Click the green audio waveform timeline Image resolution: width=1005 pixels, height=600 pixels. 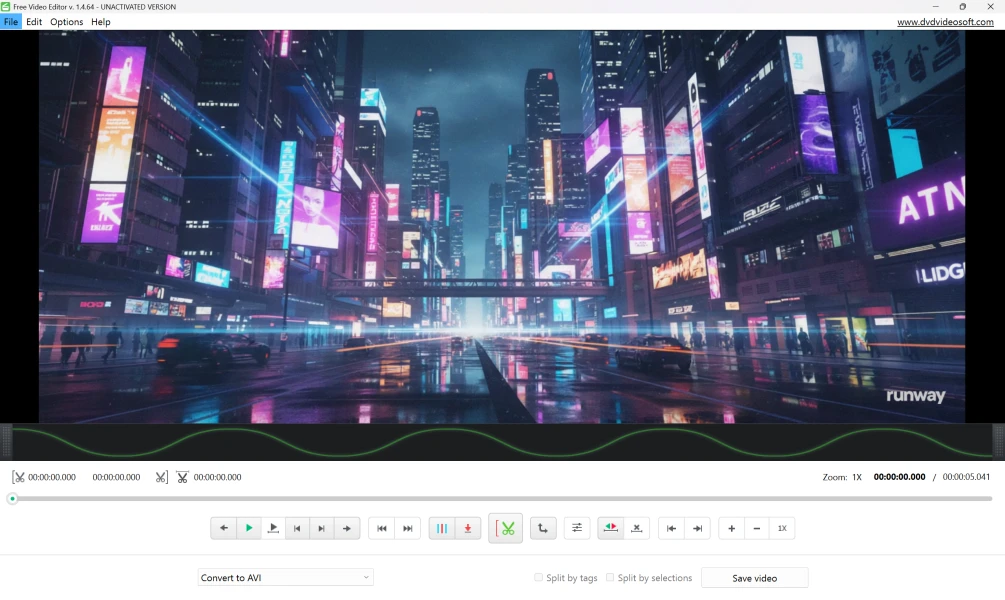tap(502, 441)
